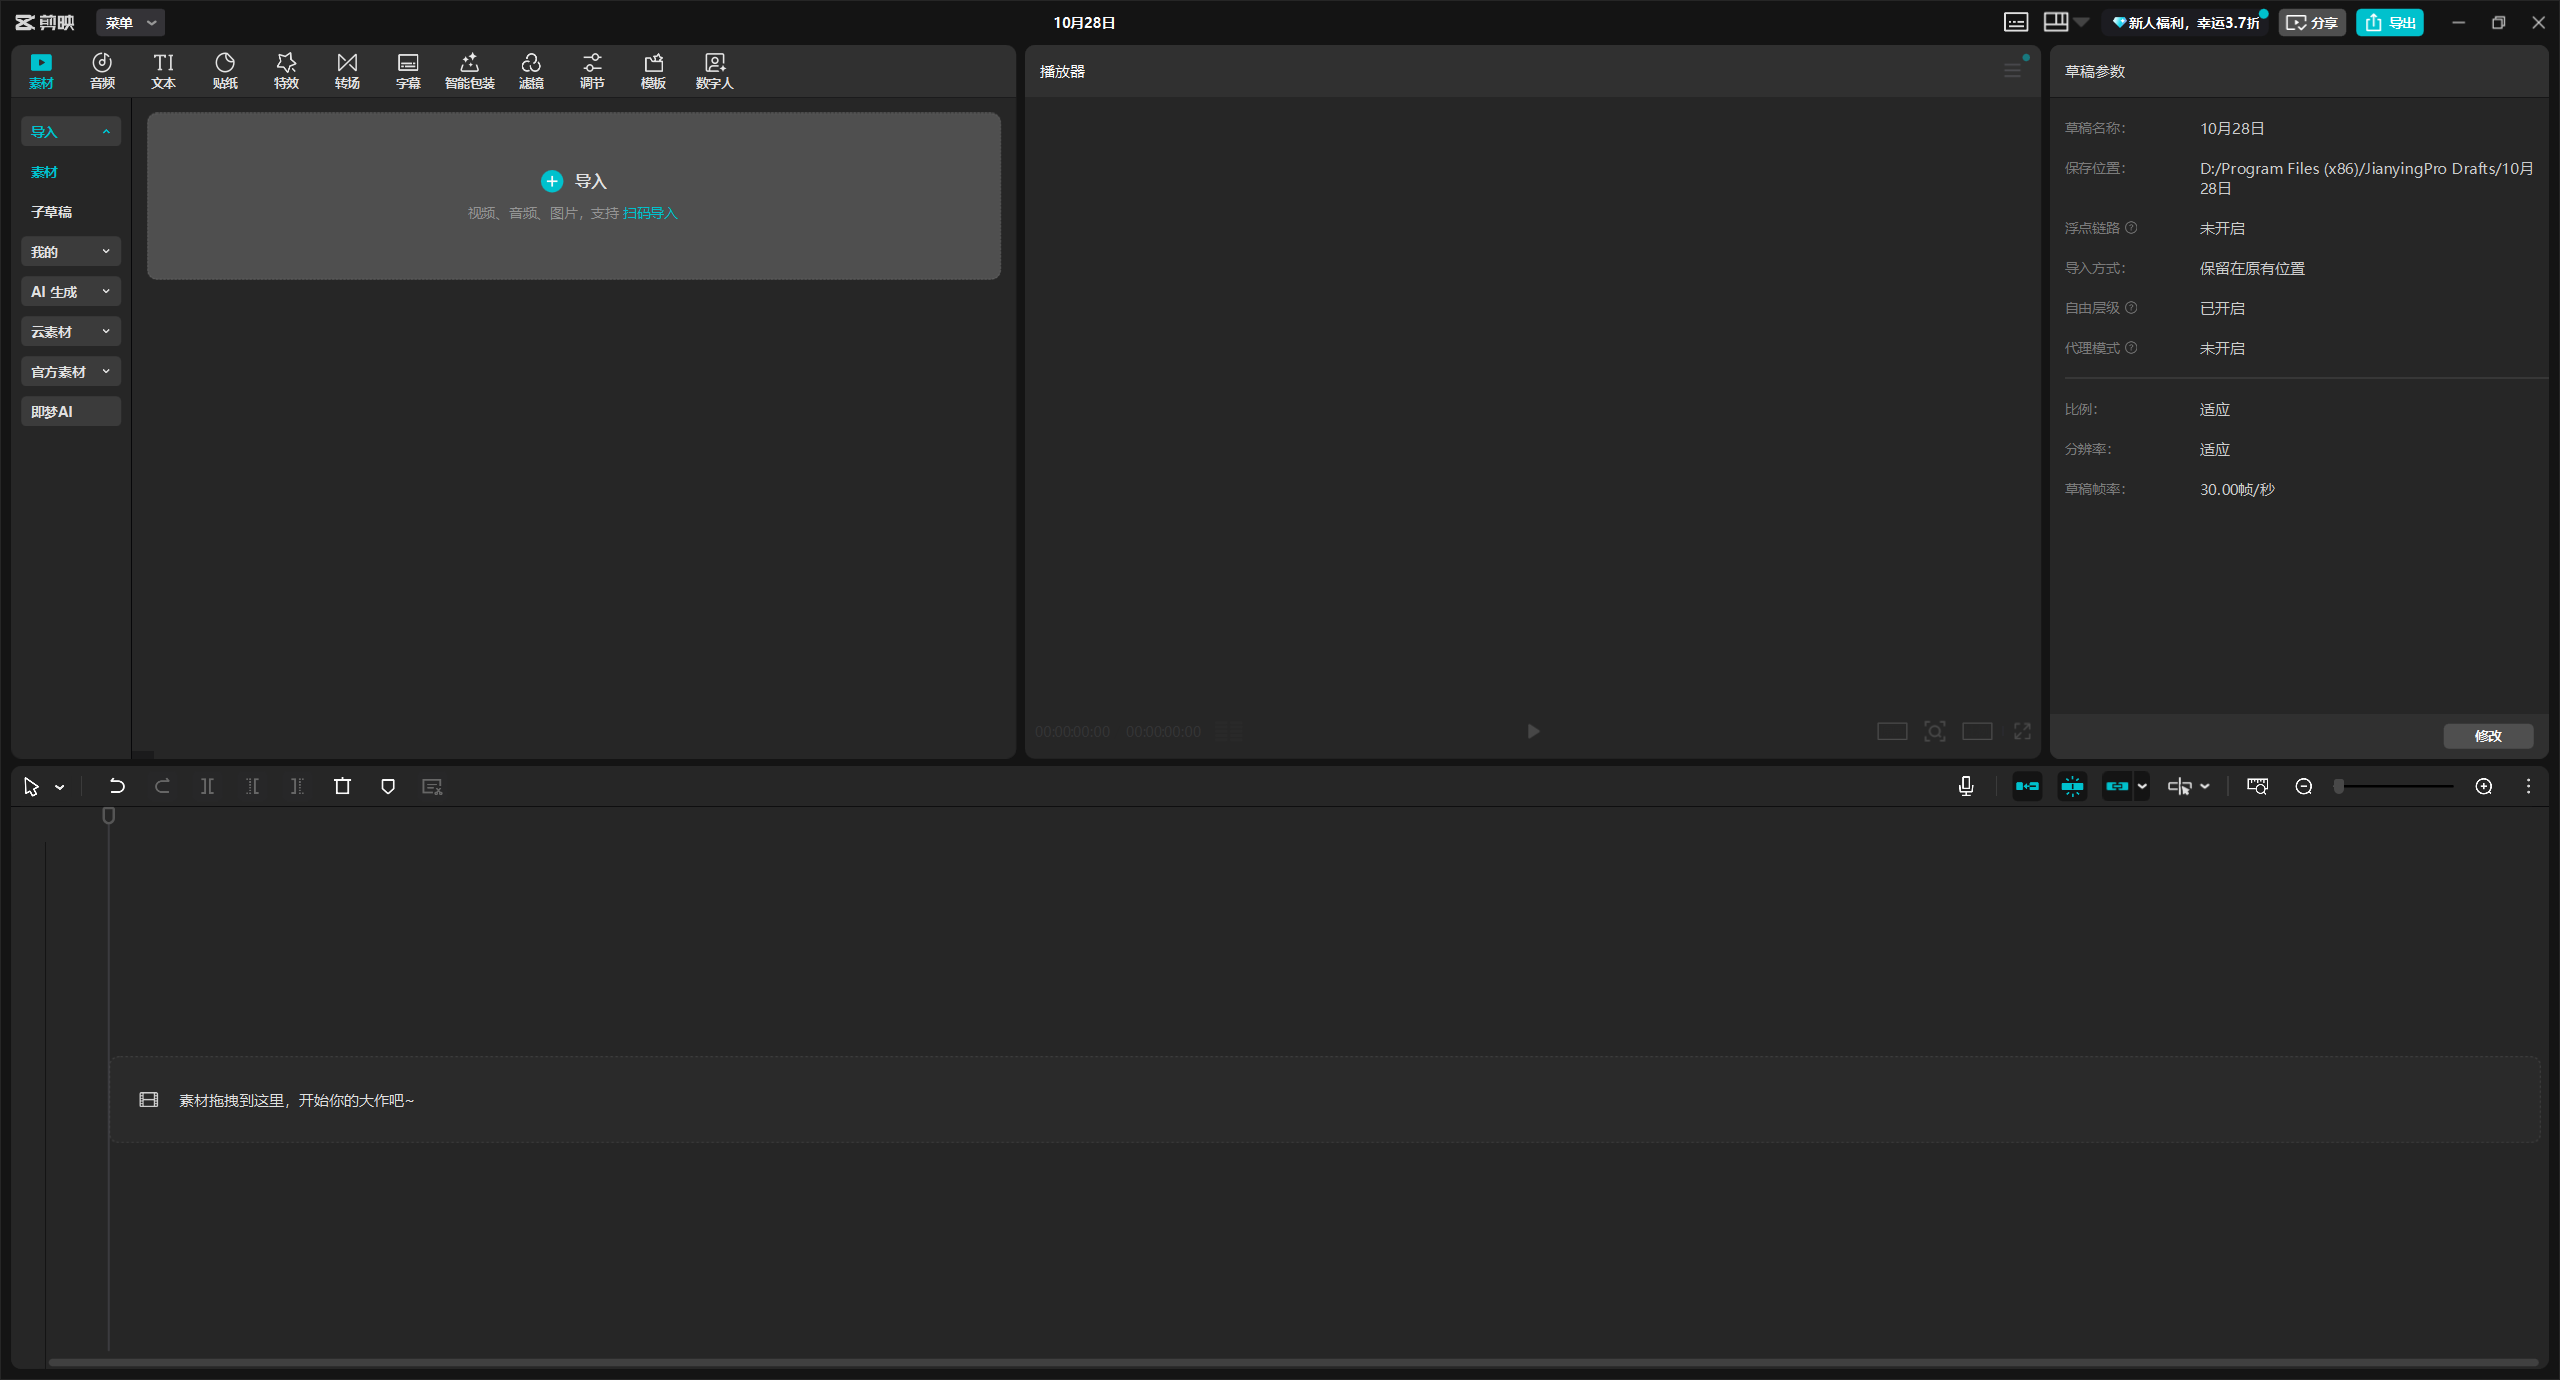Screen dimensions: 2560x1380
Task: Click the timeline zoom slider
Action: (2395, 787)
